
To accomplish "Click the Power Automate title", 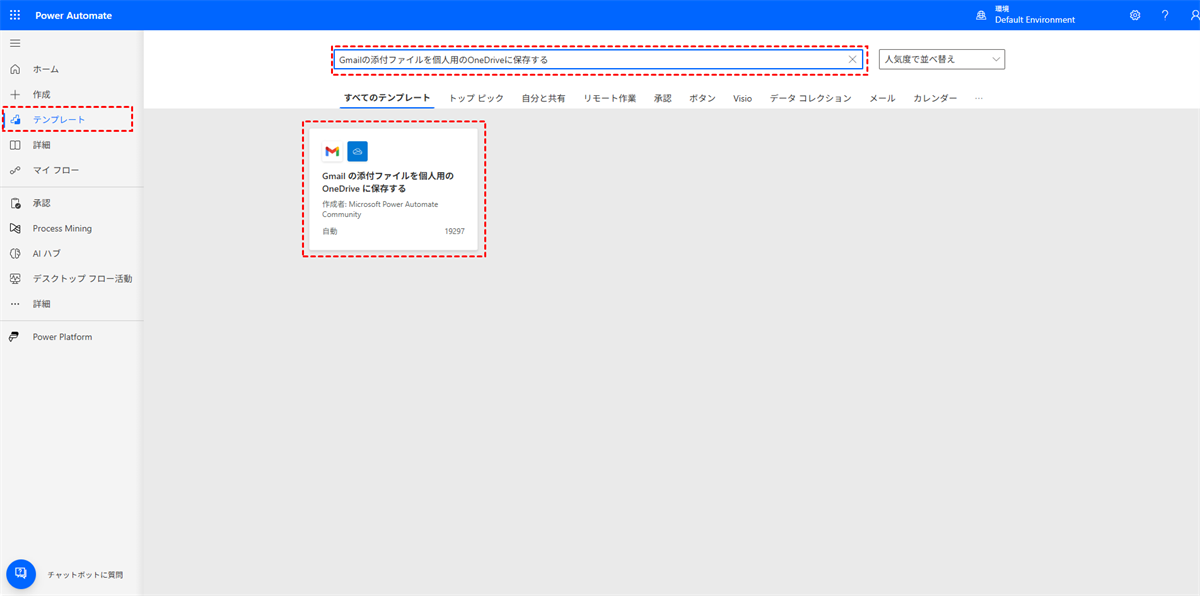I will [x=74, y=16].
